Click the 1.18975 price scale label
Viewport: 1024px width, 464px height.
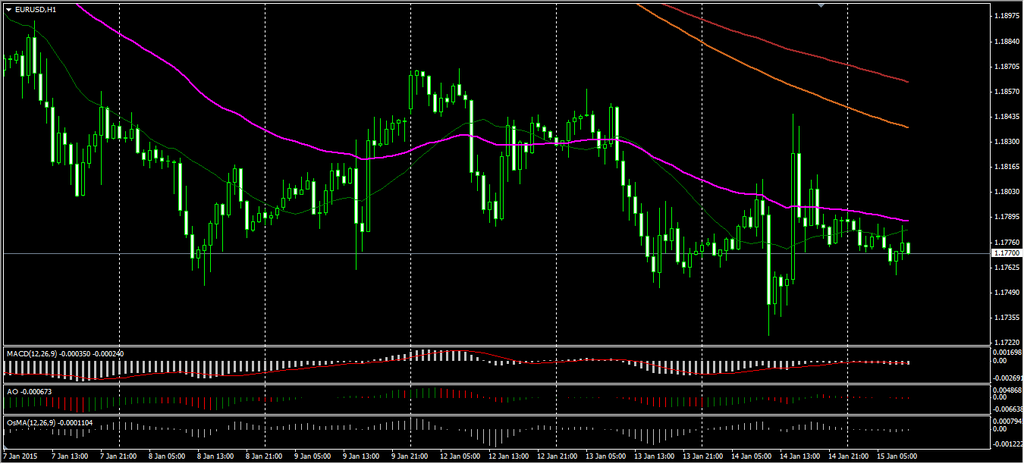pyautogui.click(x=1006, y=16)
